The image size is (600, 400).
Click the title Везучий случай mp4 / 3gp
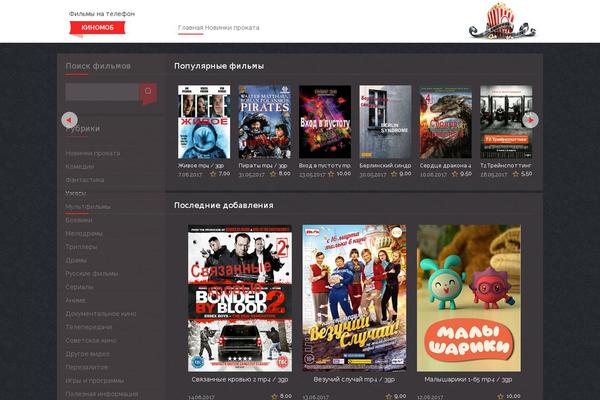coord(354,380)
